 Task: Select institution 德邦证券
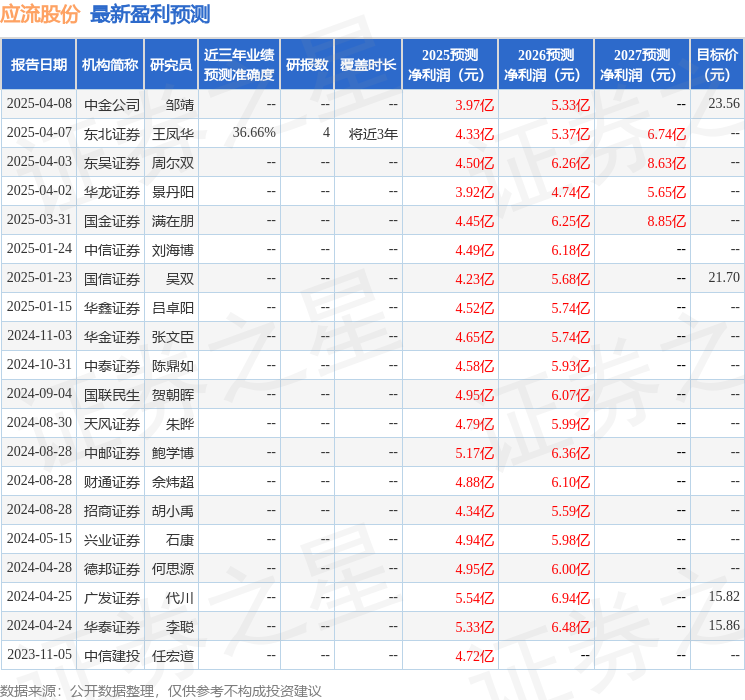[x=112, y=568]
